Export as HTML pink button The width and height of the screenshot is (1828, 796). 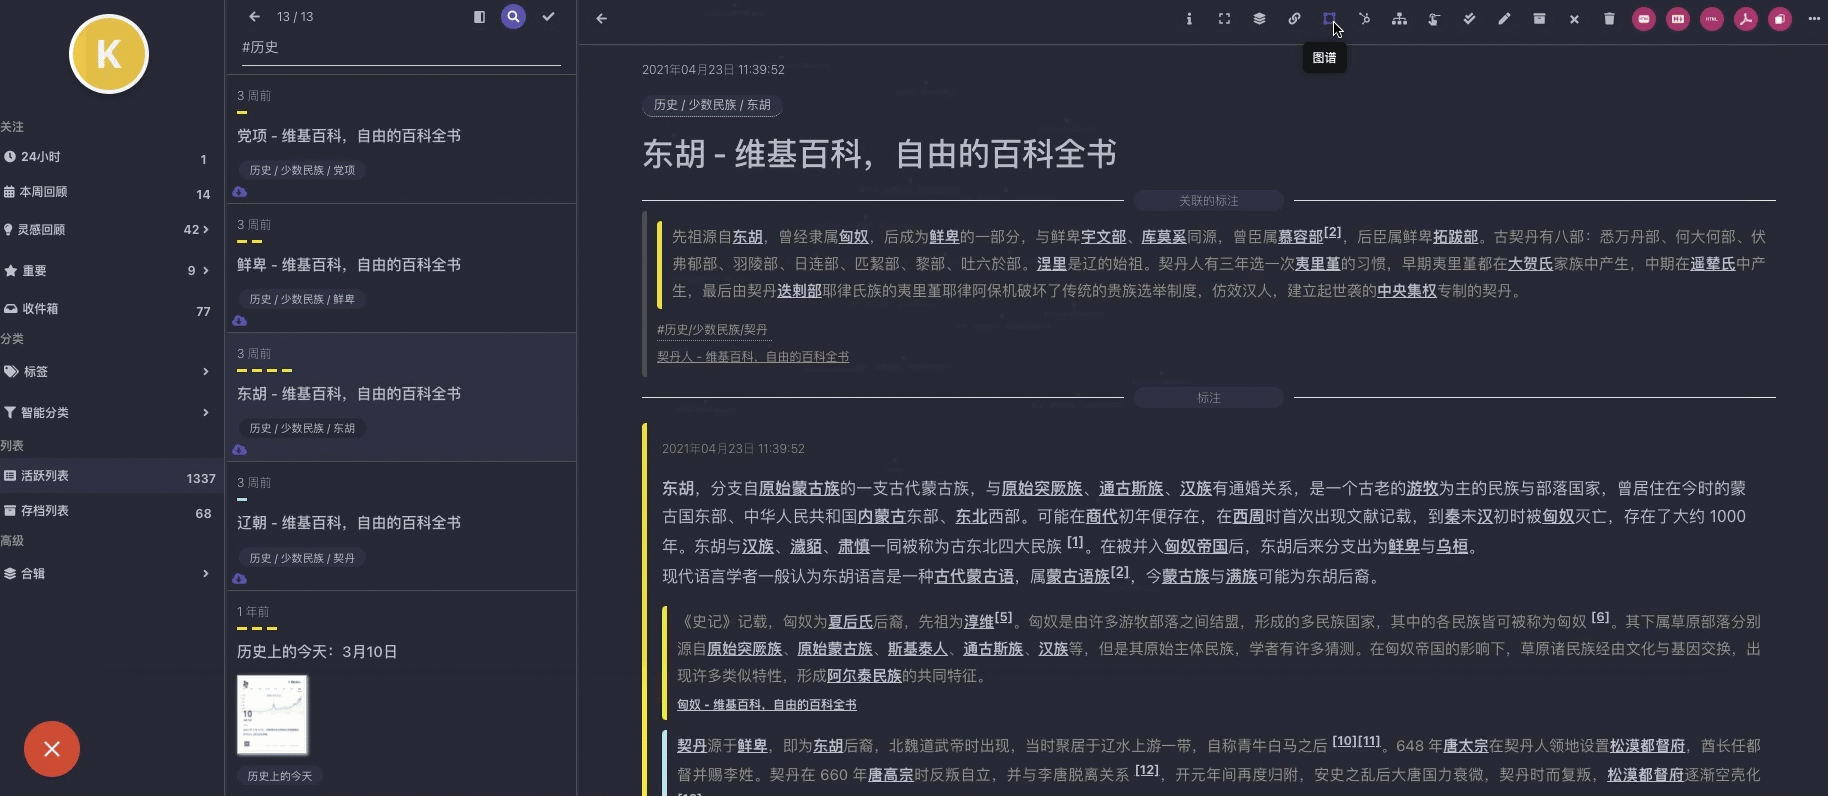tap(1712, 19)
